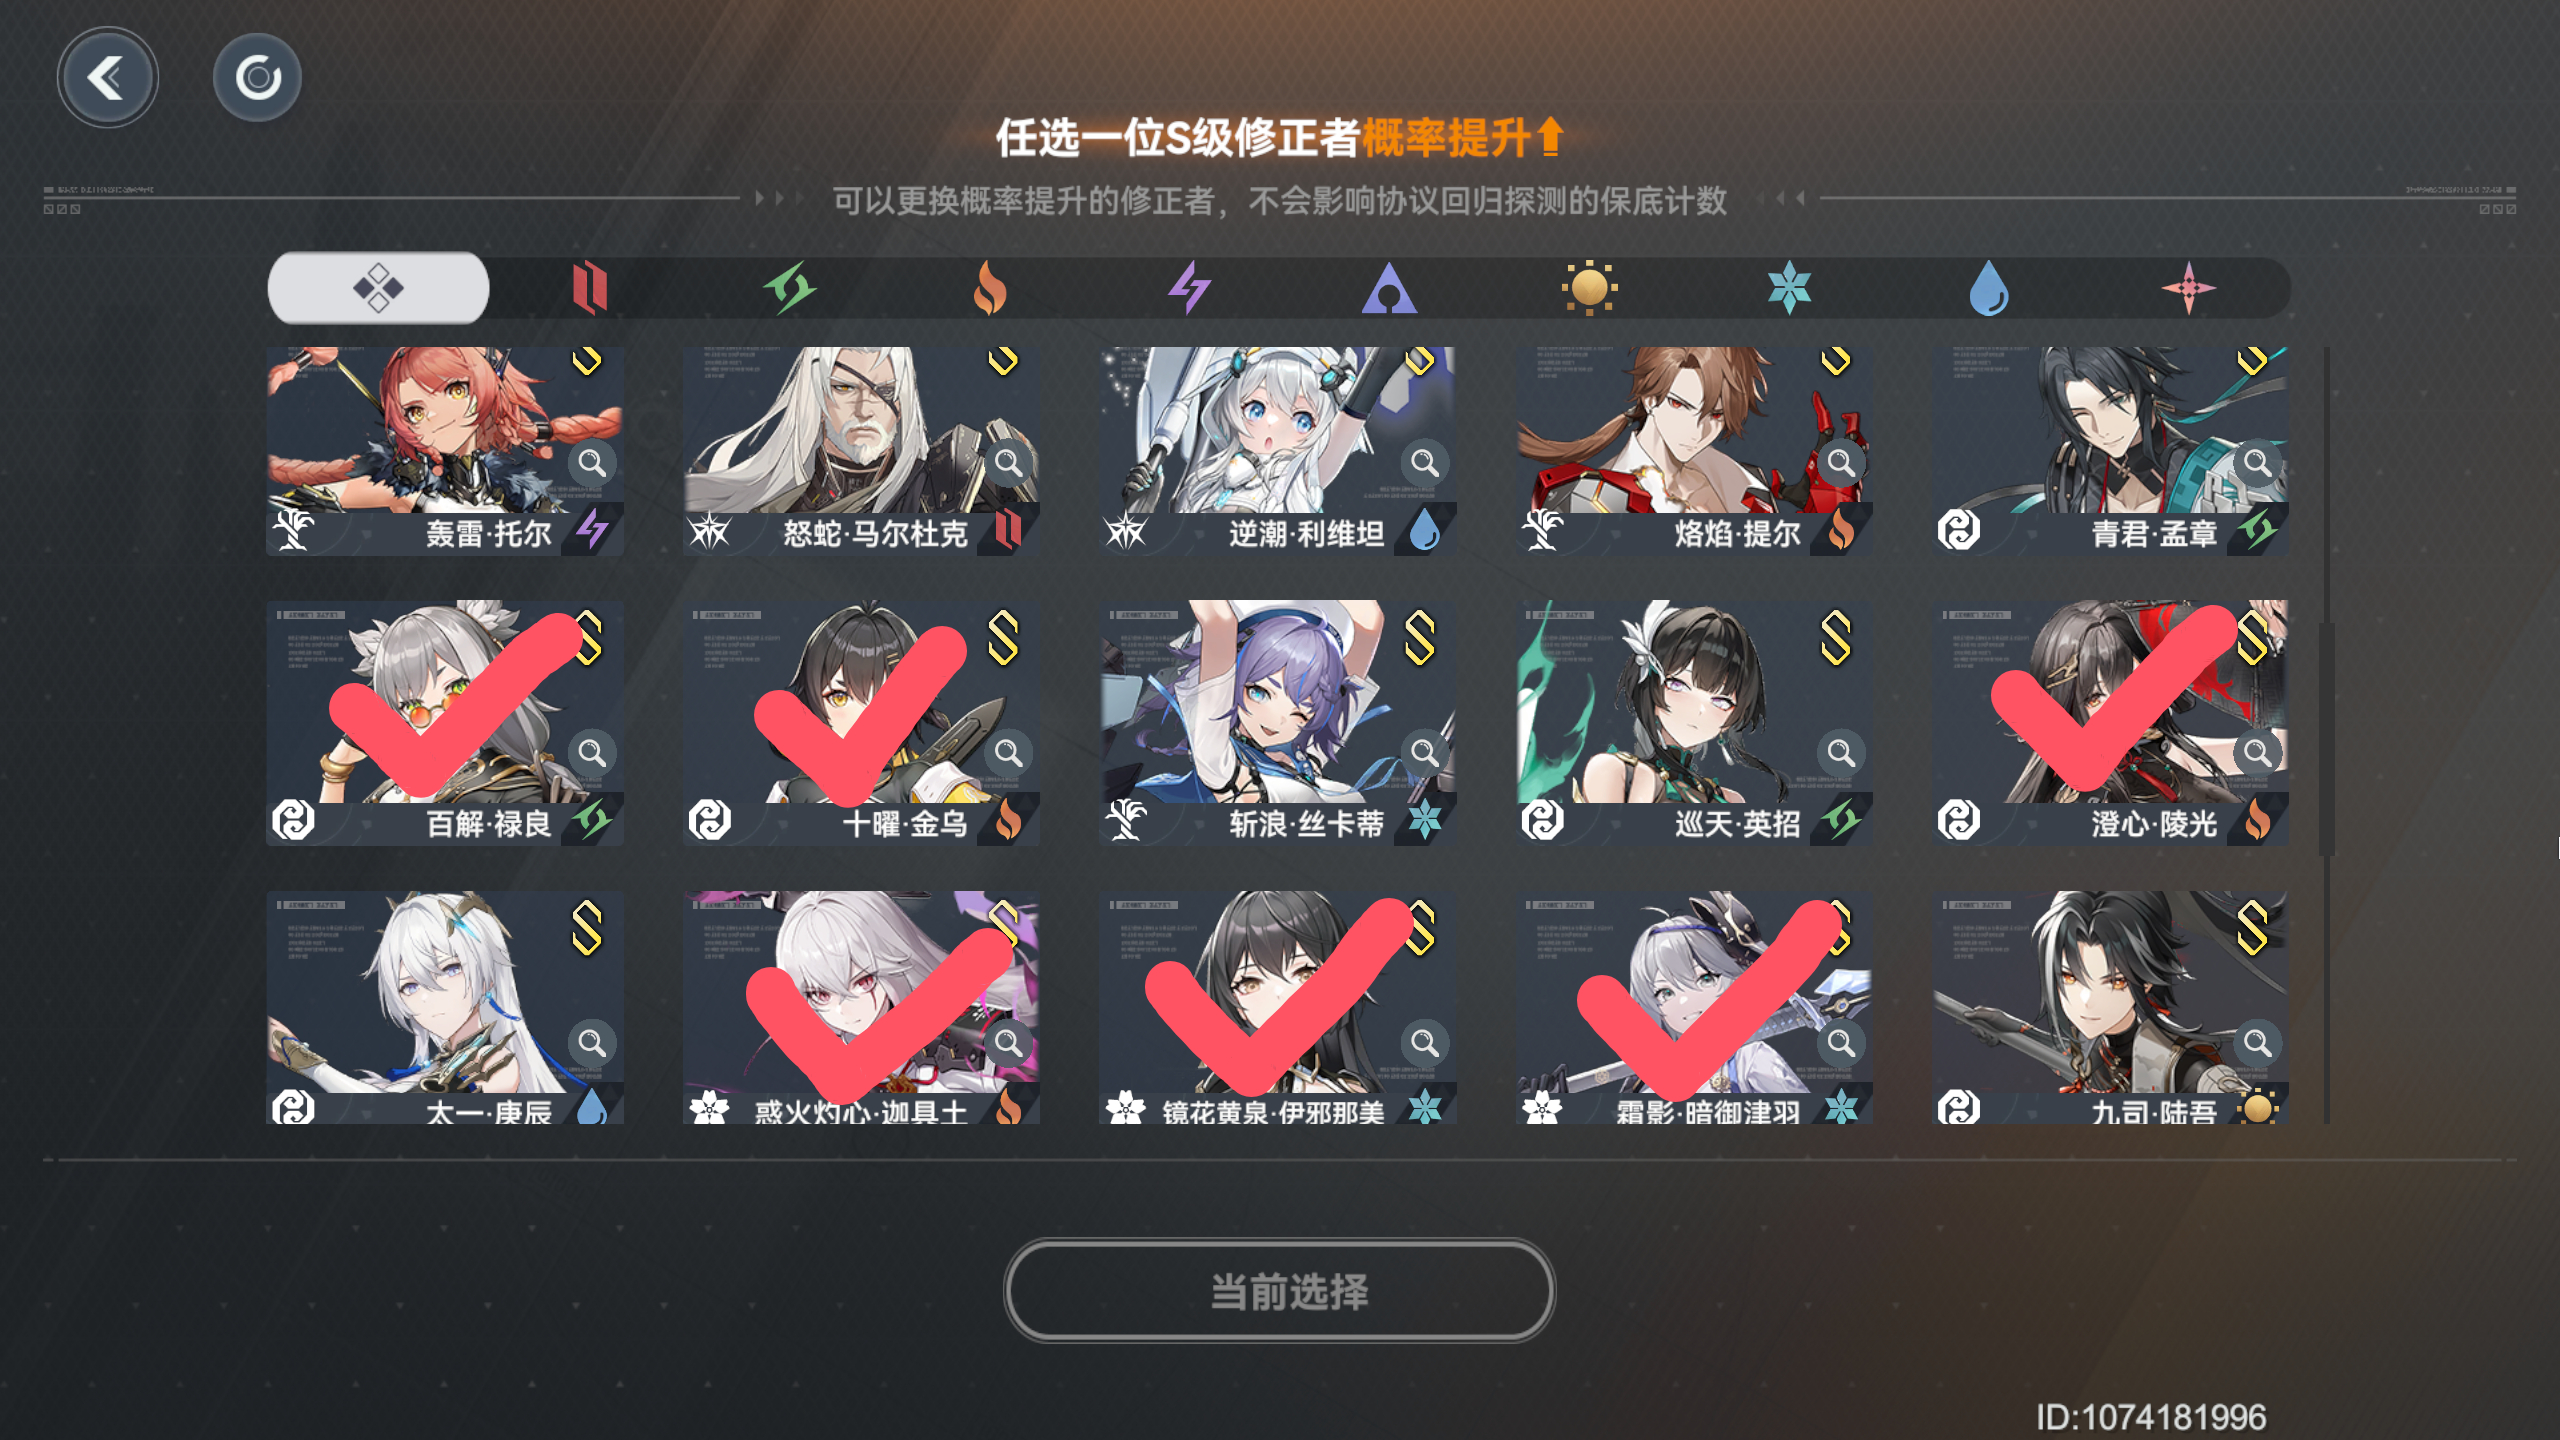
Task: Click the circular refresh icon
Action: 258,77
